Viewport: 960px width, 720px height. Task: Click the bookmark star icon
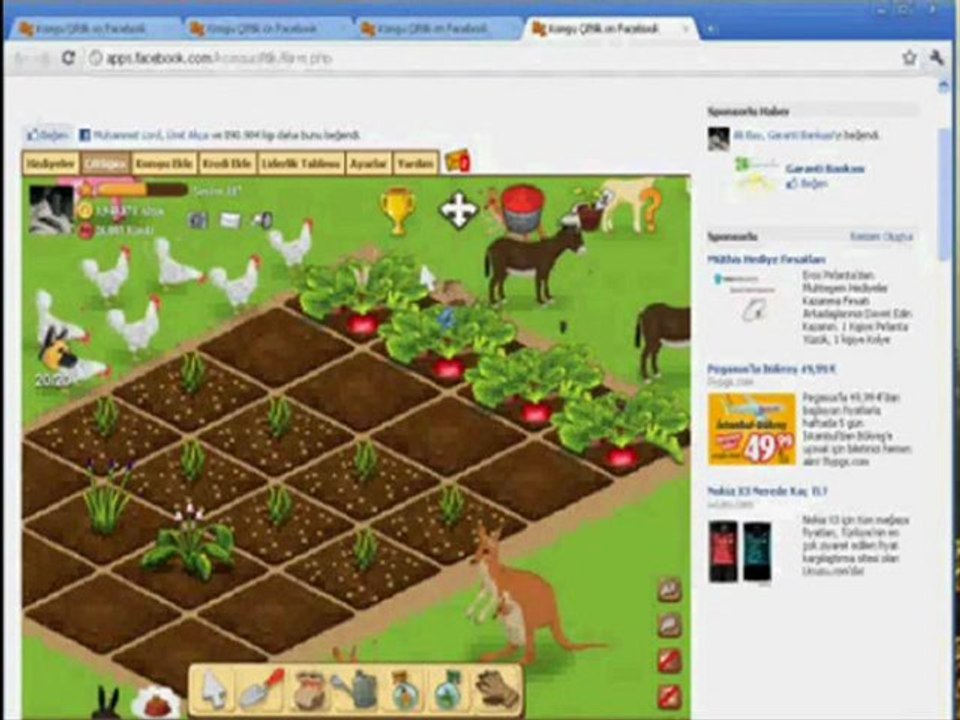[x=909, y=58]
